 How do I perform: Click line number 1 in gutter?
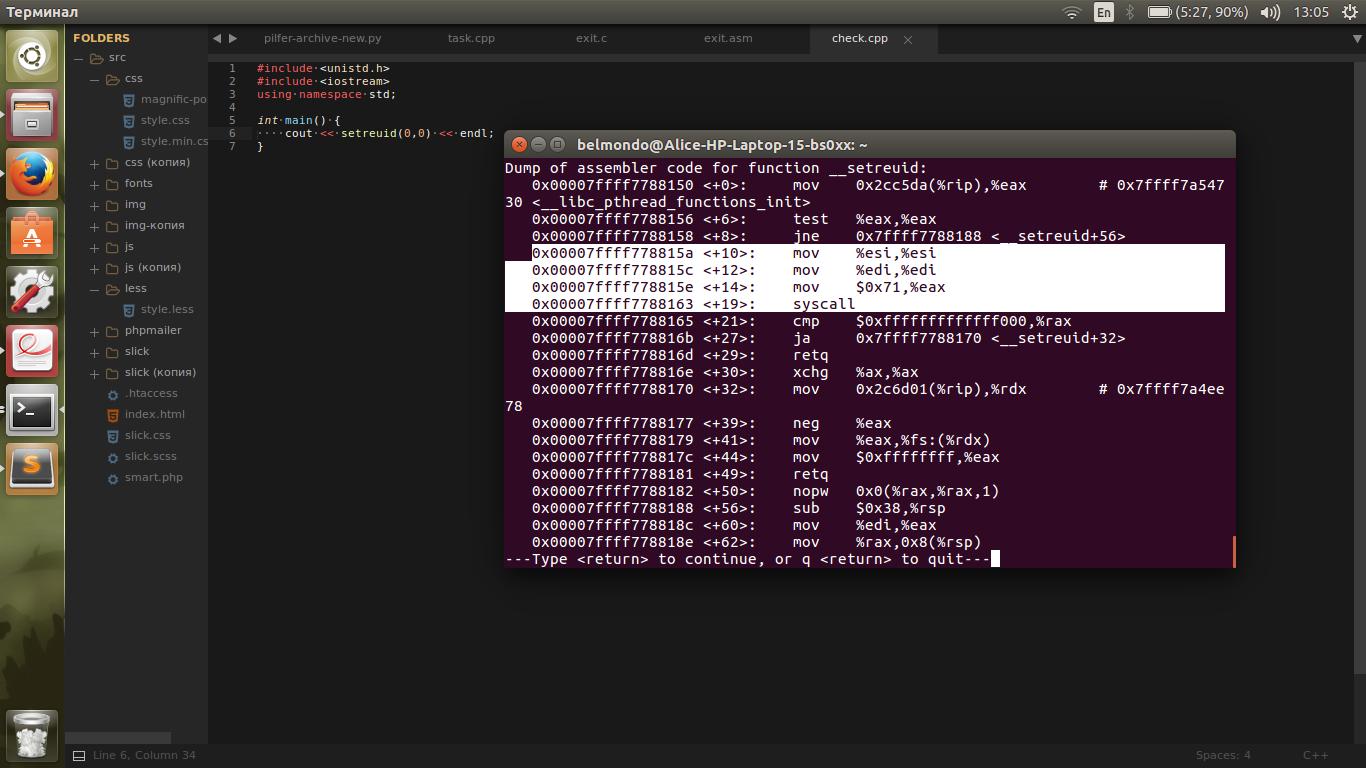point(232,68)
